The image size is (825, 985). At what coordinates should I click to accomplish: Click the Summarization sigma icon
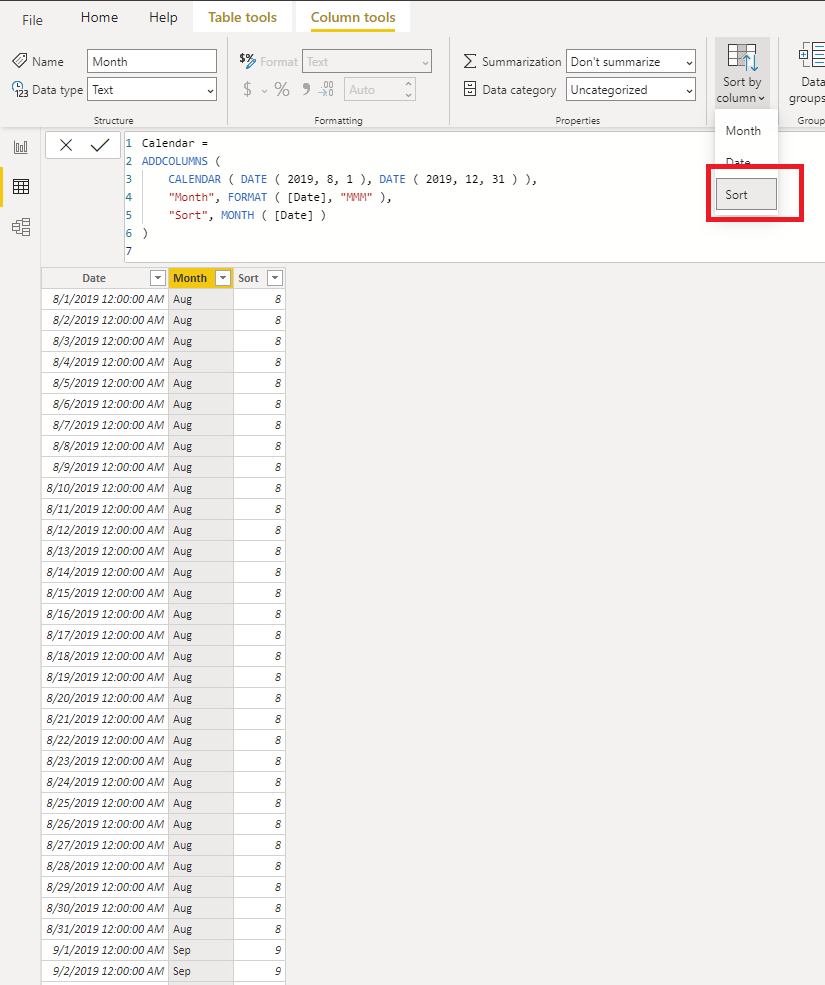(x=470, y=61)
